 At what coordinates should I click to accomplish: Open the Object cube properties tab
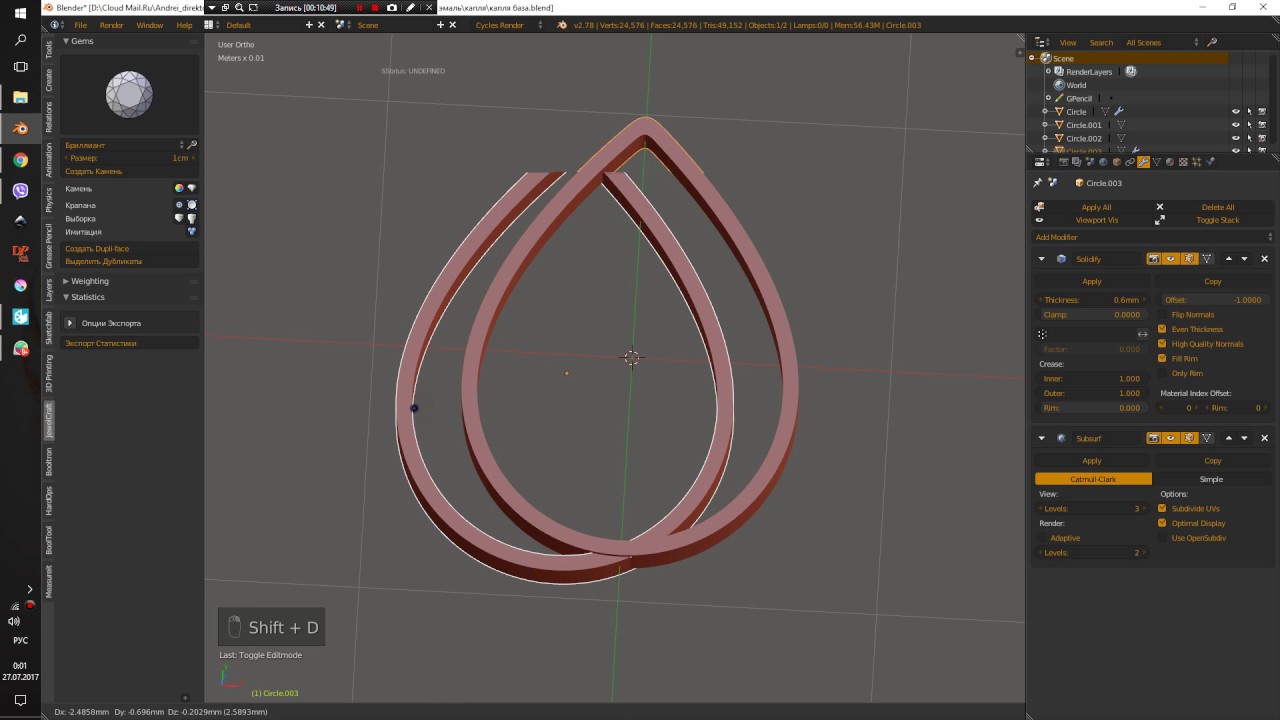pyautogui.click(x=1117, y=162)
